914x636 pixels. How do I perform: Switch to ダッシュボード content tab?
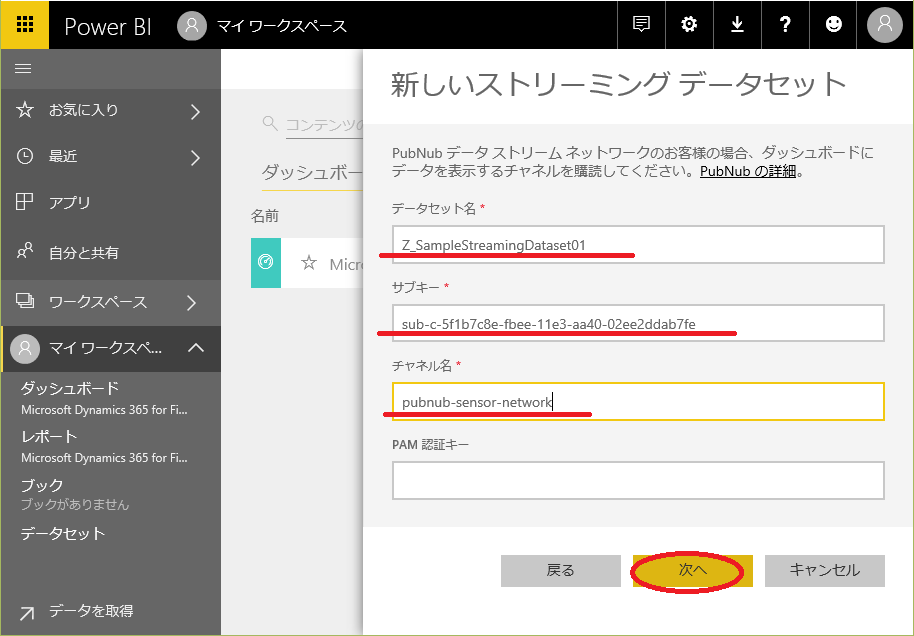point(312,173)
